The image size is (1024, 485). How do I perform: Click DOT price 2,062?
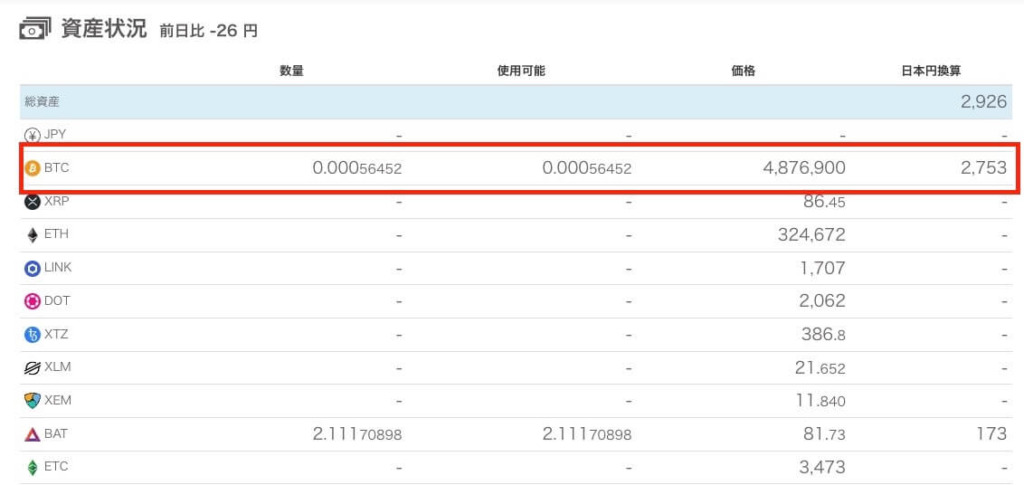point(823,301)
